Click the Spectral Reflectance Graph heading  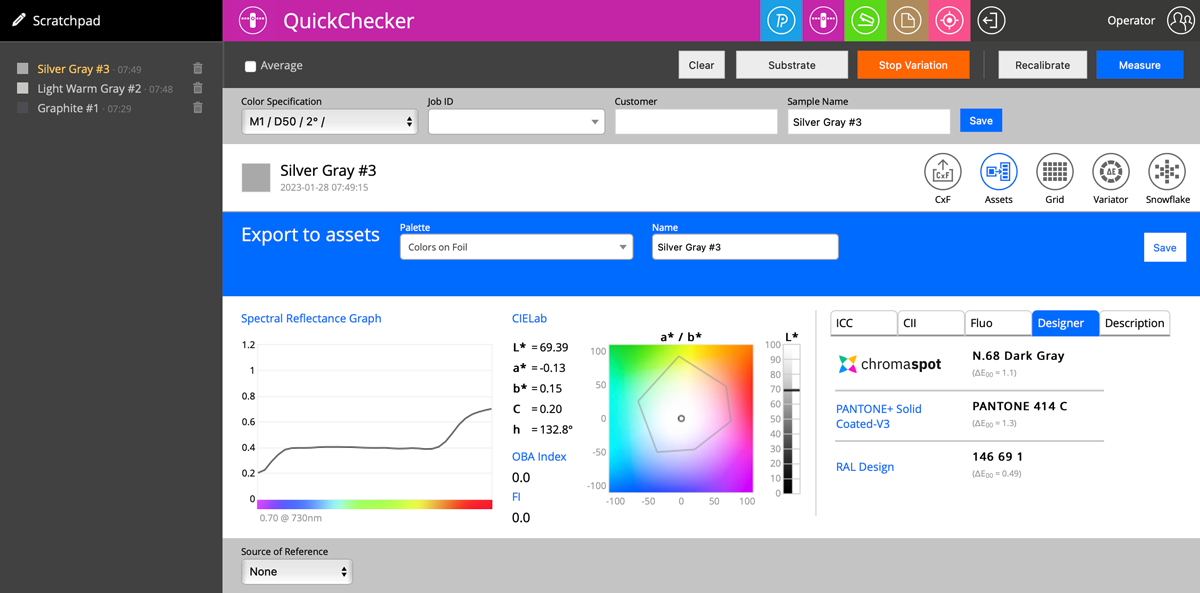311,319
